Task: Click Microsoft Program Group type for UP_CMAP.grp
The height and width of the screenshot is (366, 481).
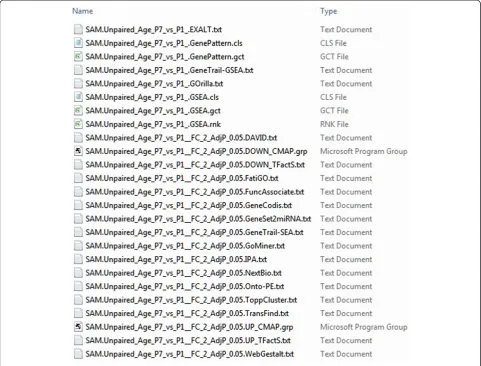Action: pos(364,327)
